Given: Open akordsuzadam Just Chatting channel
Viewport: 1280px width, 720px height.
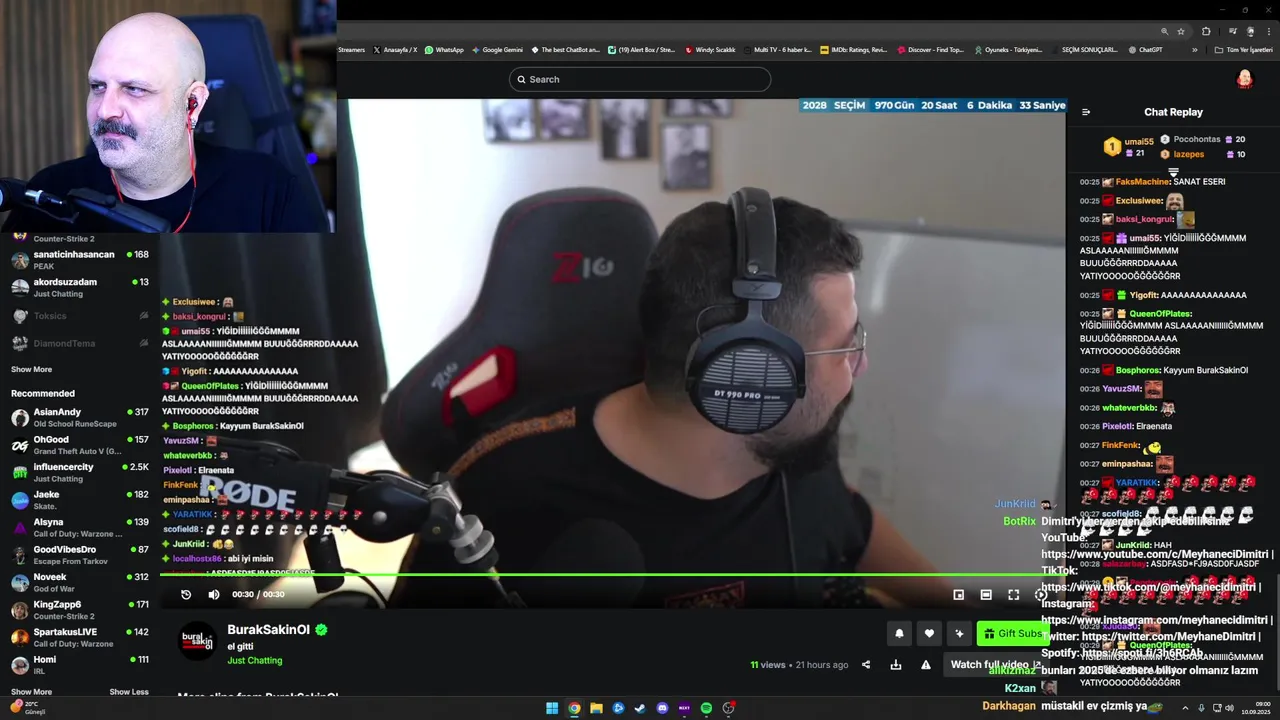Looking at the screenshot, I should tap(80, 288).
